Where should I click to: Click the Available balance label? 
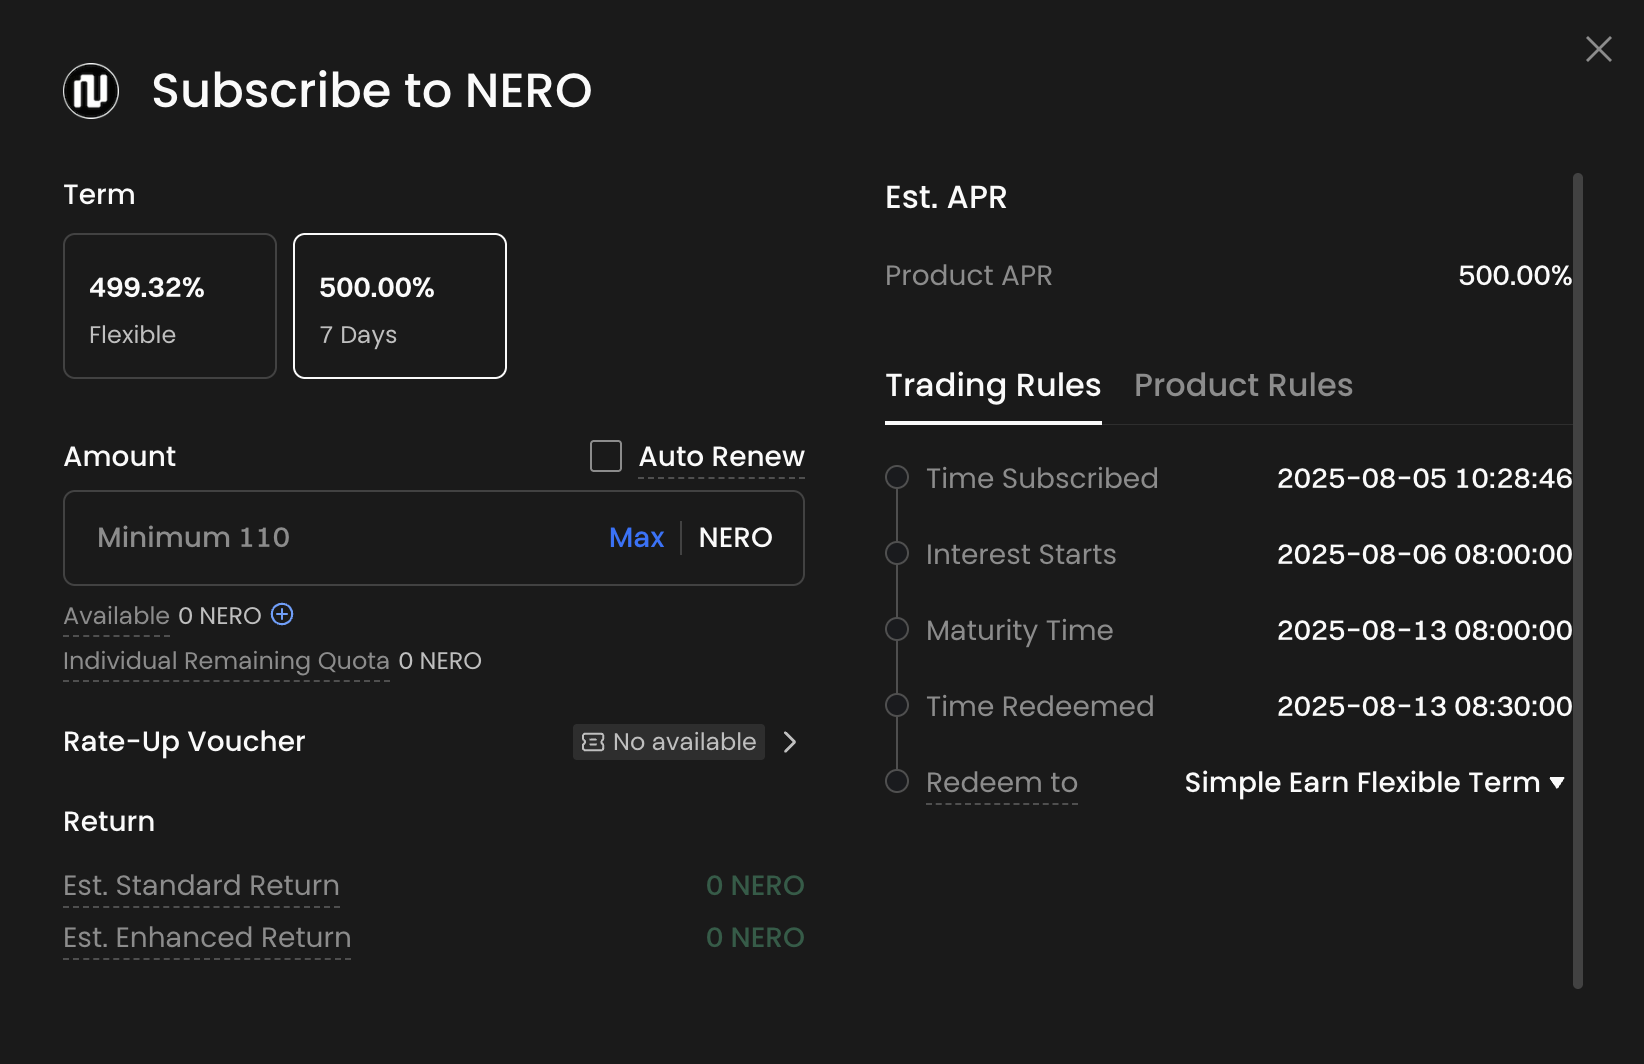pos(116,615)
